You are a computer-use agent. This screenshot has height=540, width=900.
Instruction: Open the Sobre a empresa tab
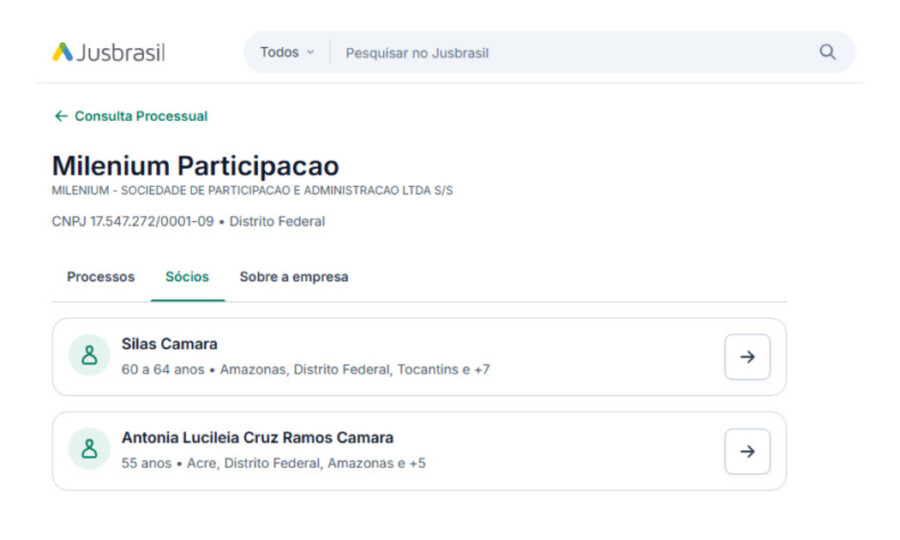[294, 277]
